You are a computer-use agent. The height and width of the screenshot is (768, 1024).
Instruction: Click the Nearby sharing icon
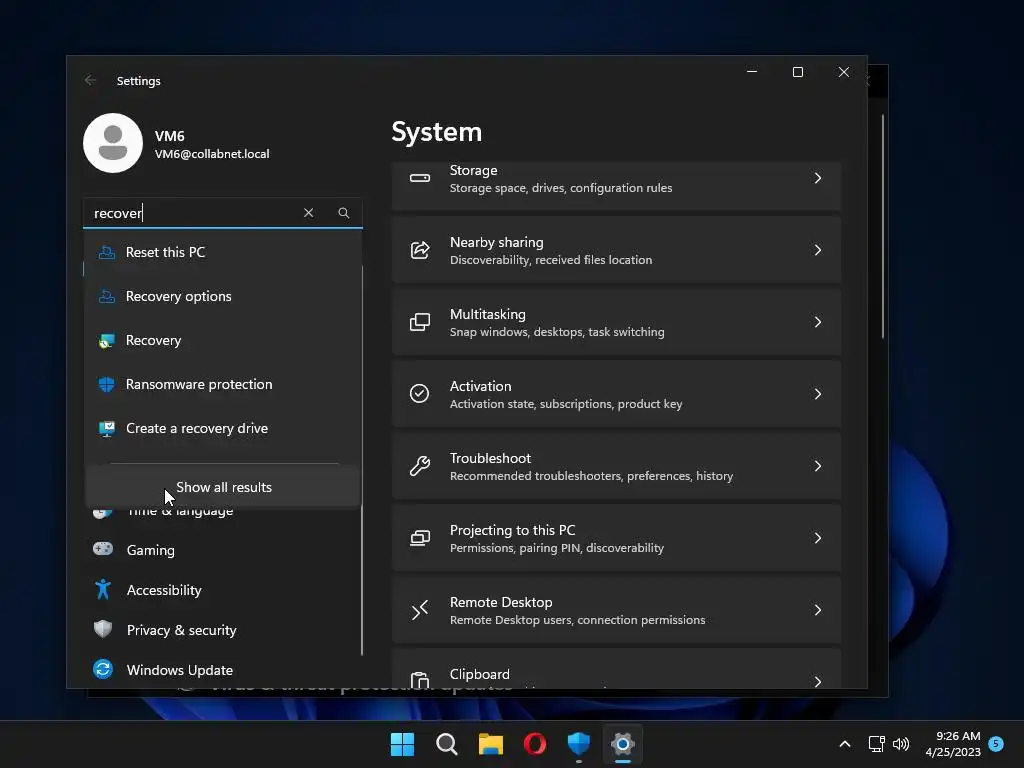tap(420, 250)
